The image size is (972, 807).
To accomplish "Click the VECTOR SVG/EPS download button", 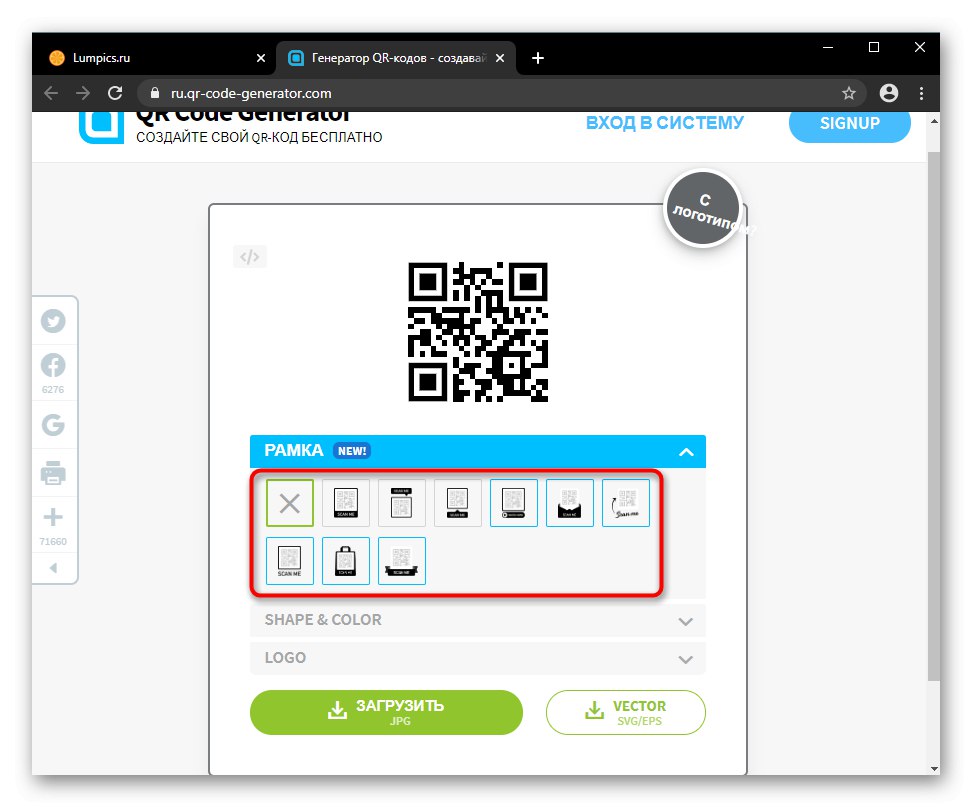I will [x=625, y=712].
